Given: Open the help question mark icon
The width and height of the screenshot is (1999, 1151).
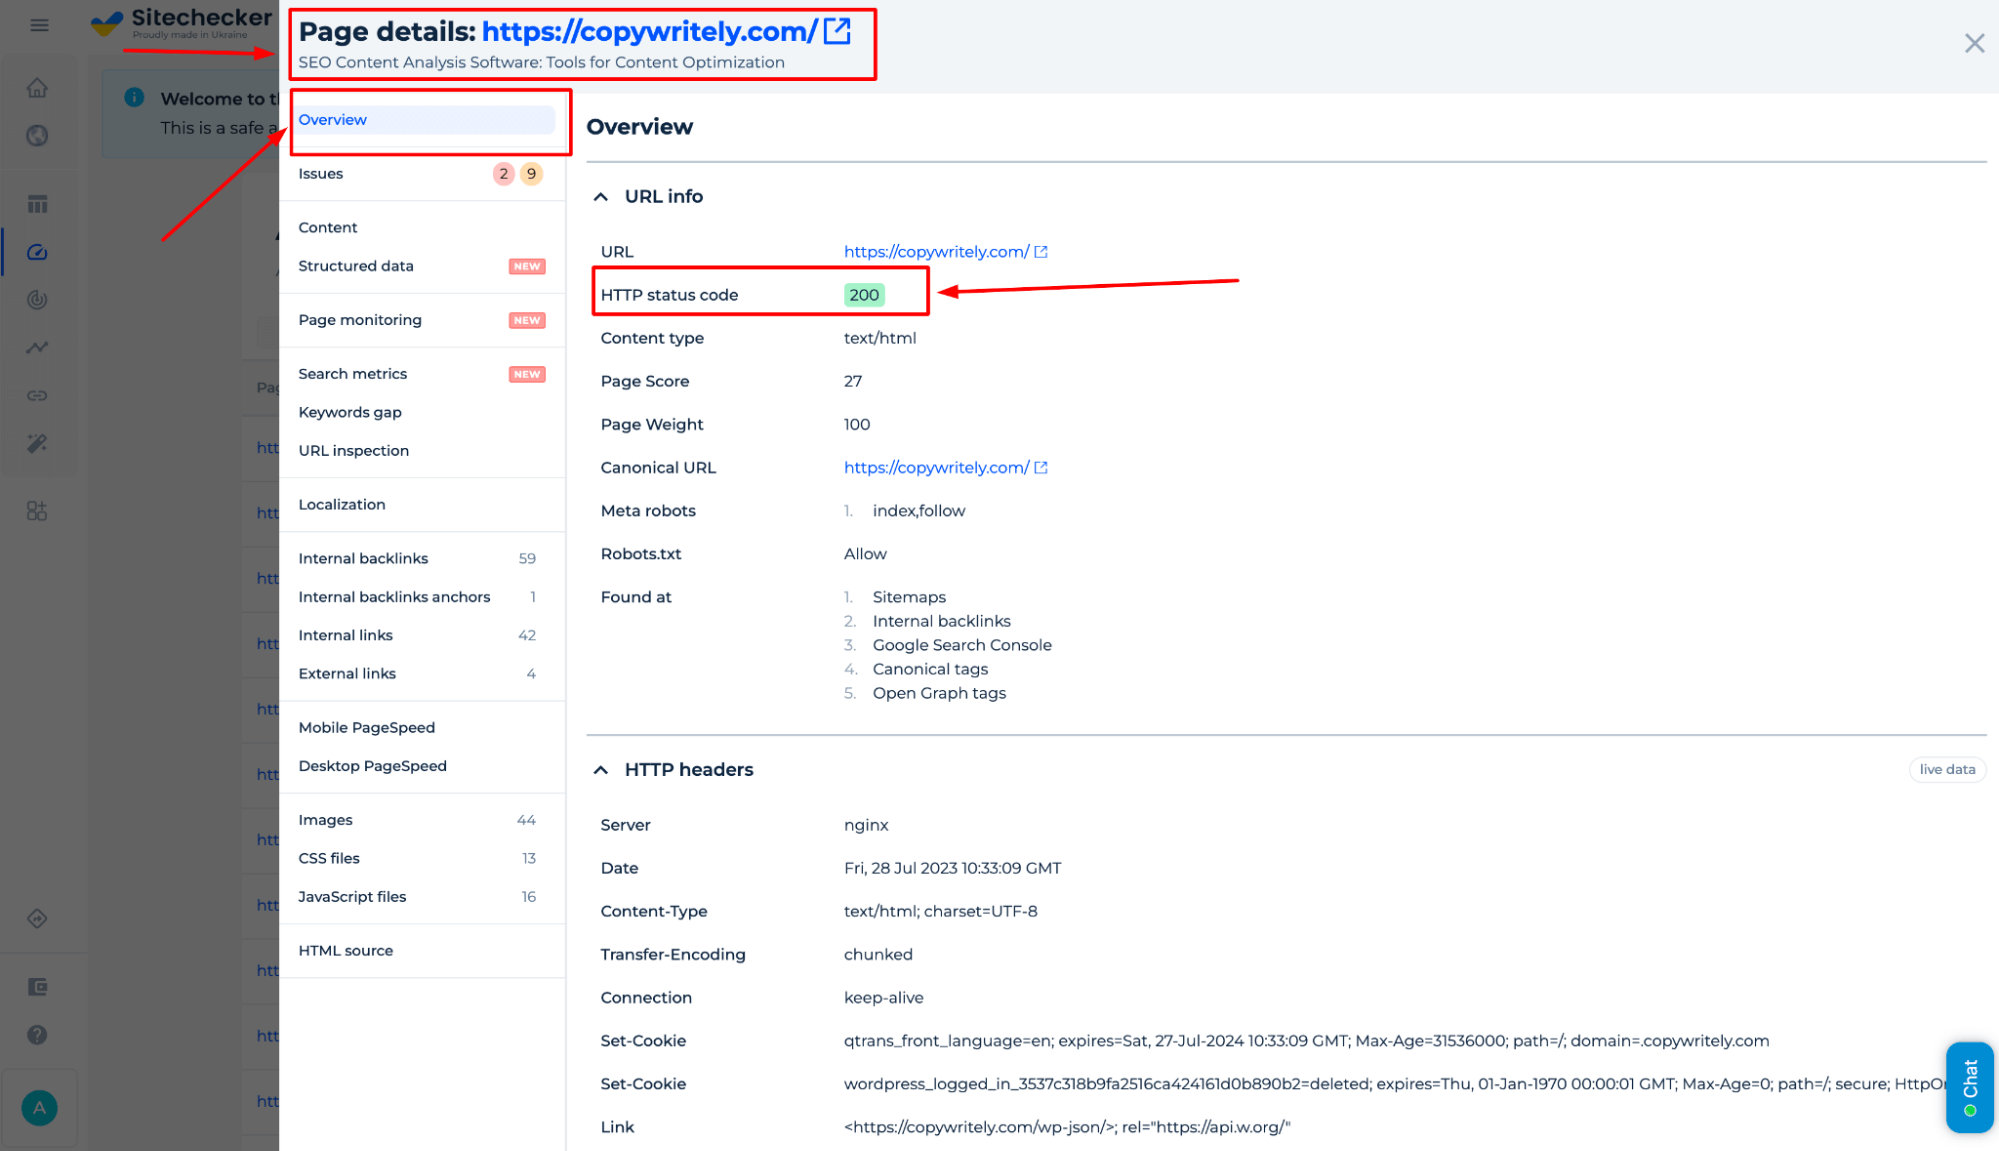Looking at the screenshot, I should [37, 1035].
